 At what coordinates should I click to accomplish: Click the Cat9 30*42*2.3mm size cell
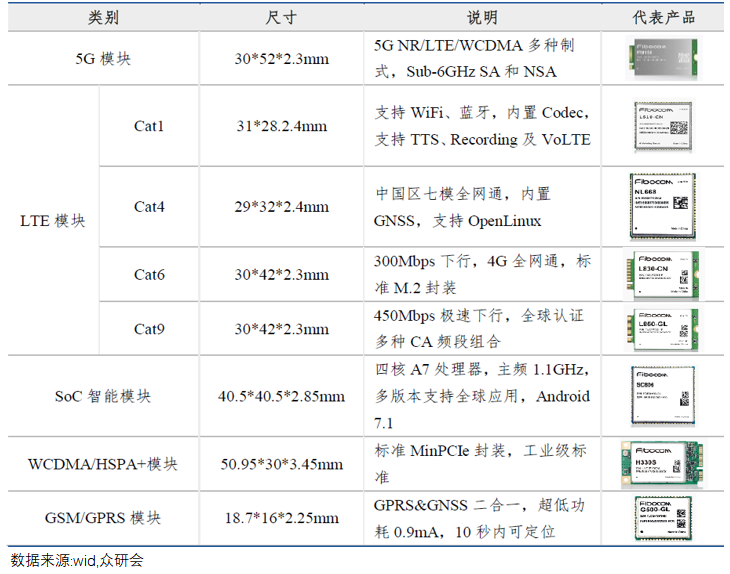click(x=281, y=329)
